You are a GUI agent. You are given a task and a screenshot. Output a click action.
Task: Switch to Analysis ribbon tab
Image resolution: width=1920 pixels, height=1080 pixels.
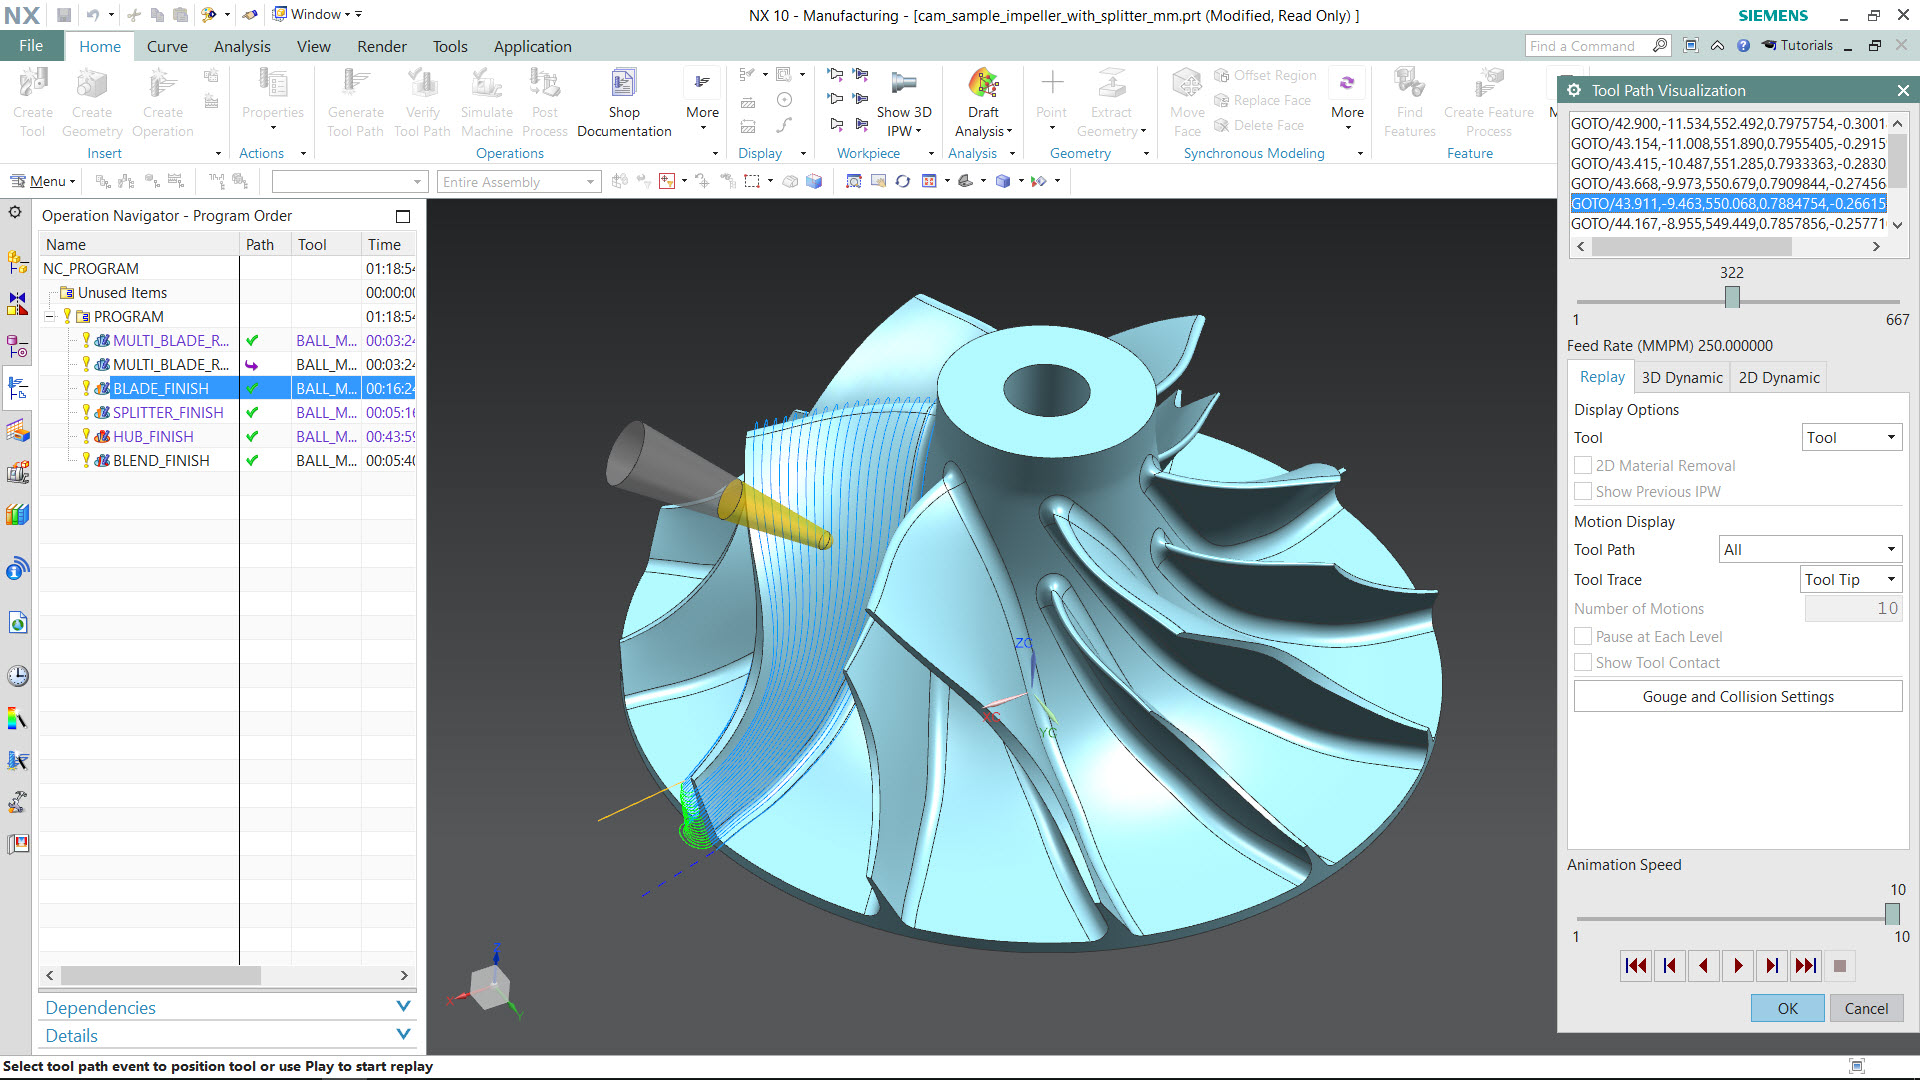[x=242, y=46]
